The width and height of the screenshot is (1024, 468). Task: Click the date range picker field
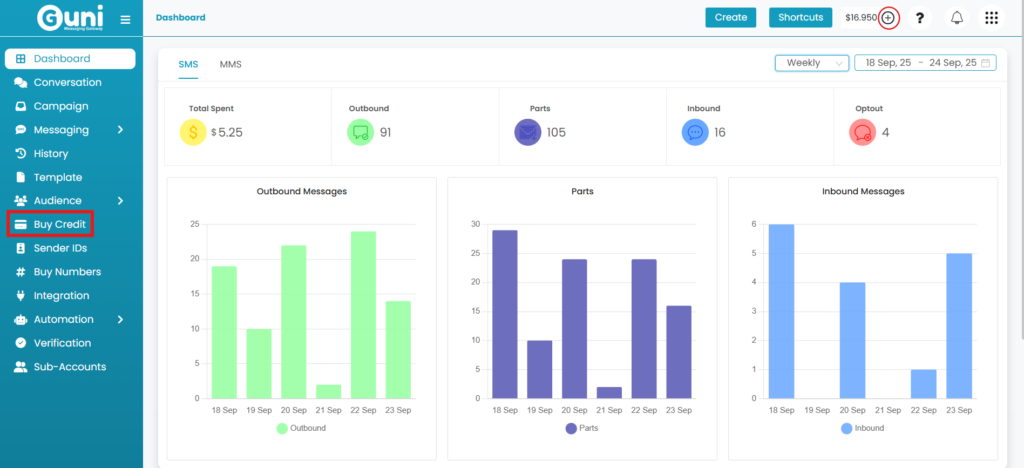click(925, 63)
